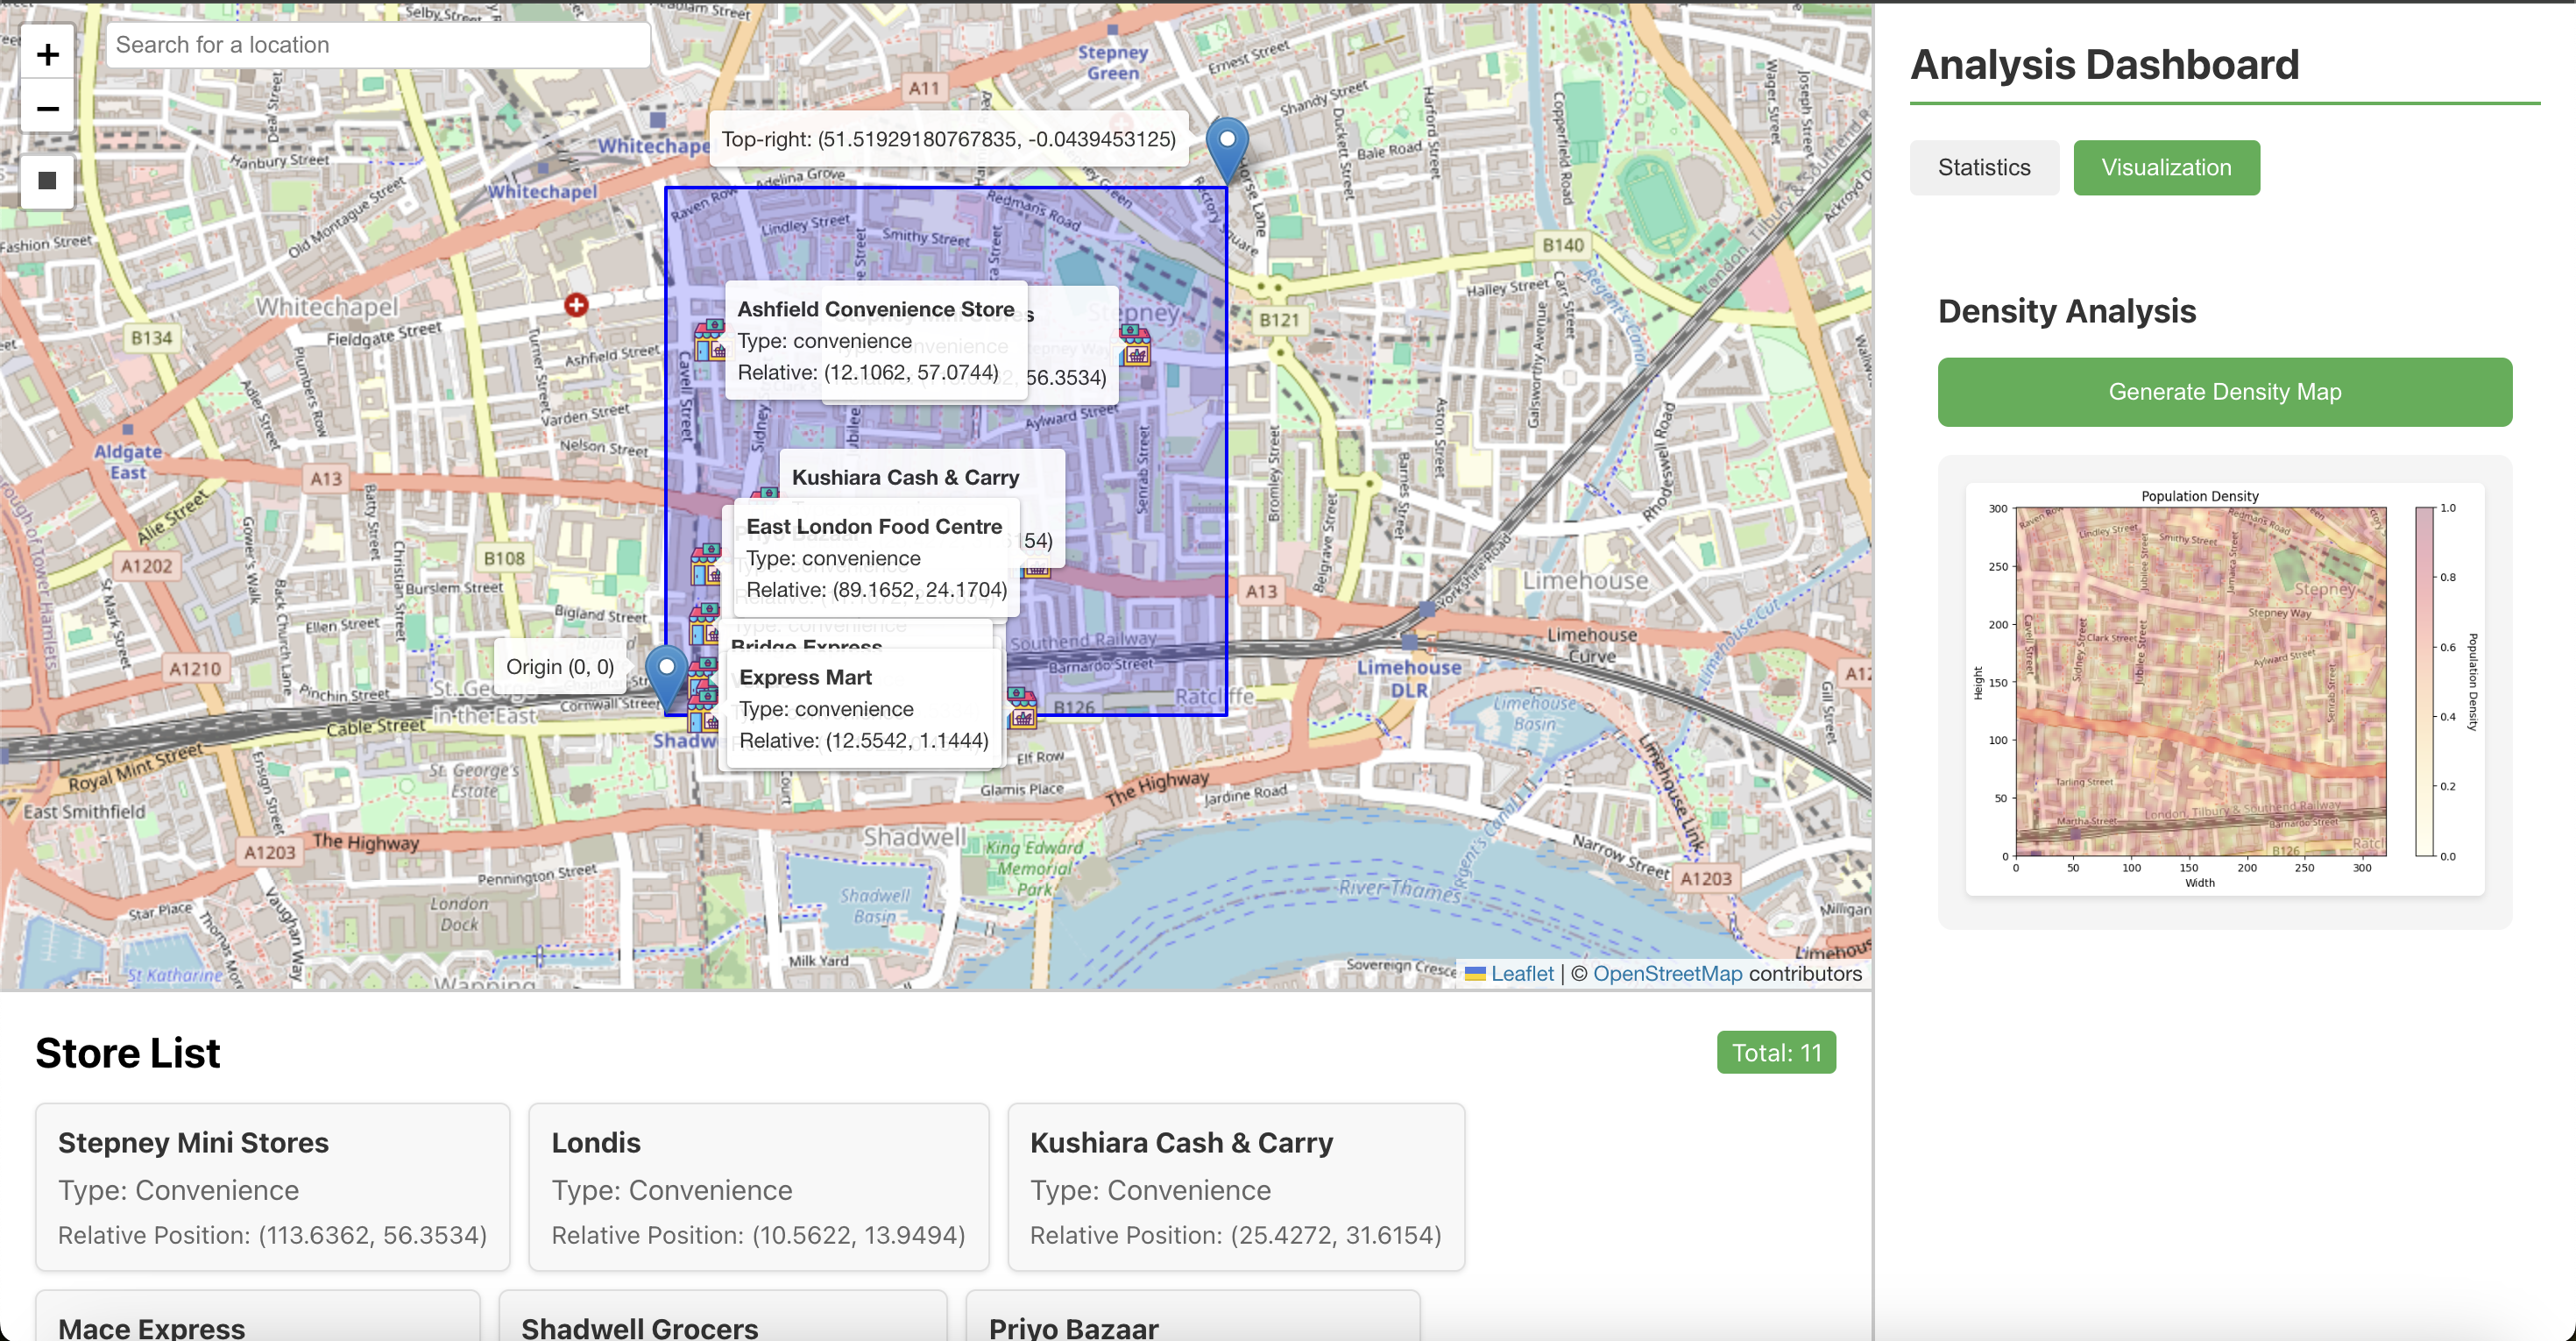Image resolution: width=2576 pixels, height=1341 pixels.
Task: Click the map zoom in button
Action: tap(47, 55)
